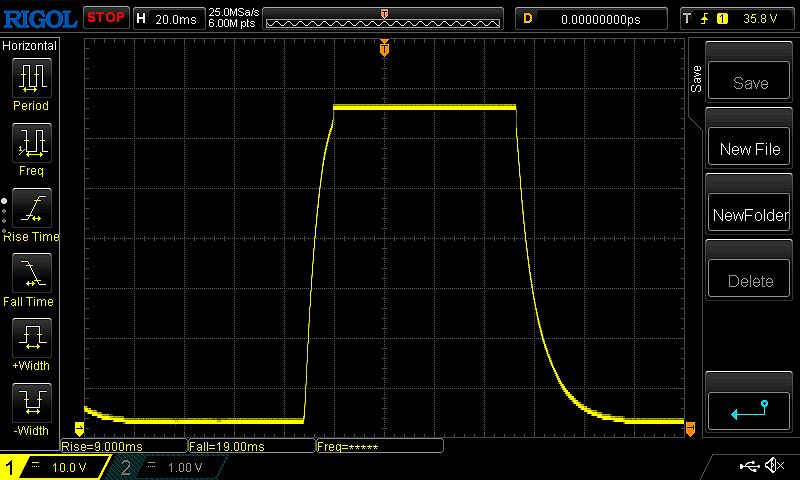Viewport: 800px width, 480px height.
Task: Click the Delete button
Action: coord(749,279)
